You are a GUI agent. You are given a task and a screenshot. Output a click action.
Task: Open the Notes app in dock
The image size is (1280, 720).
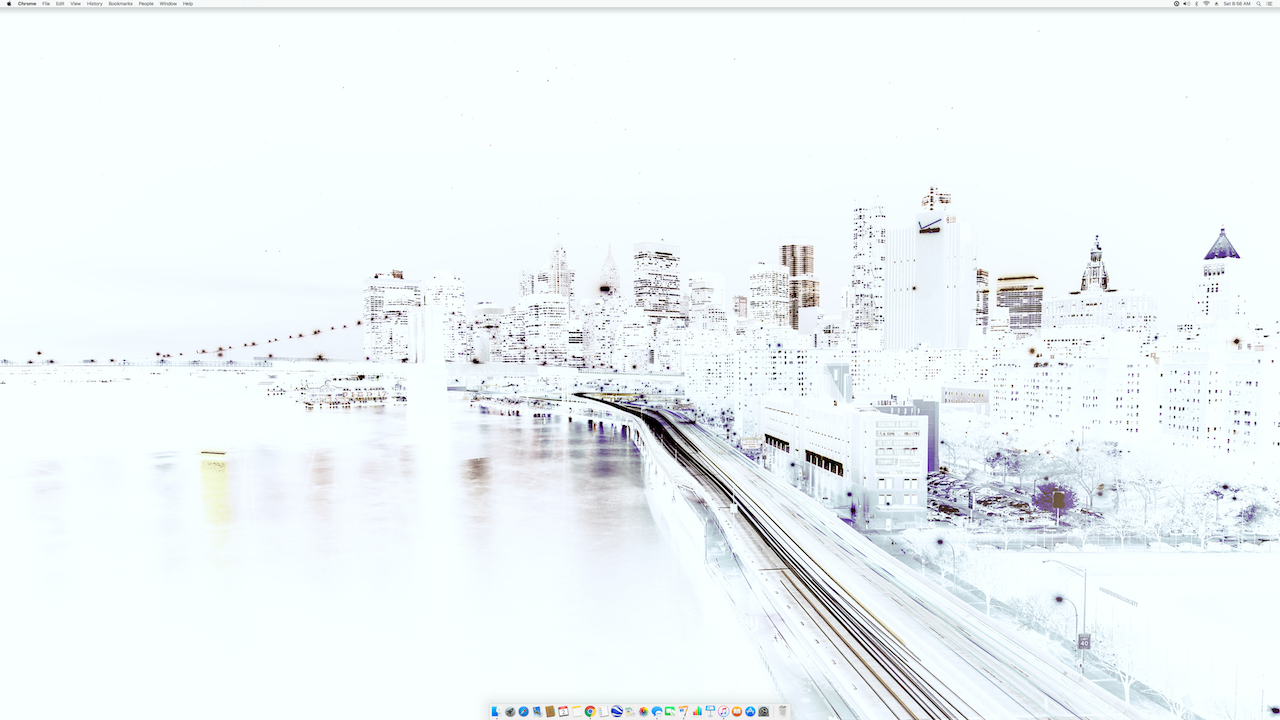point(577,711)
